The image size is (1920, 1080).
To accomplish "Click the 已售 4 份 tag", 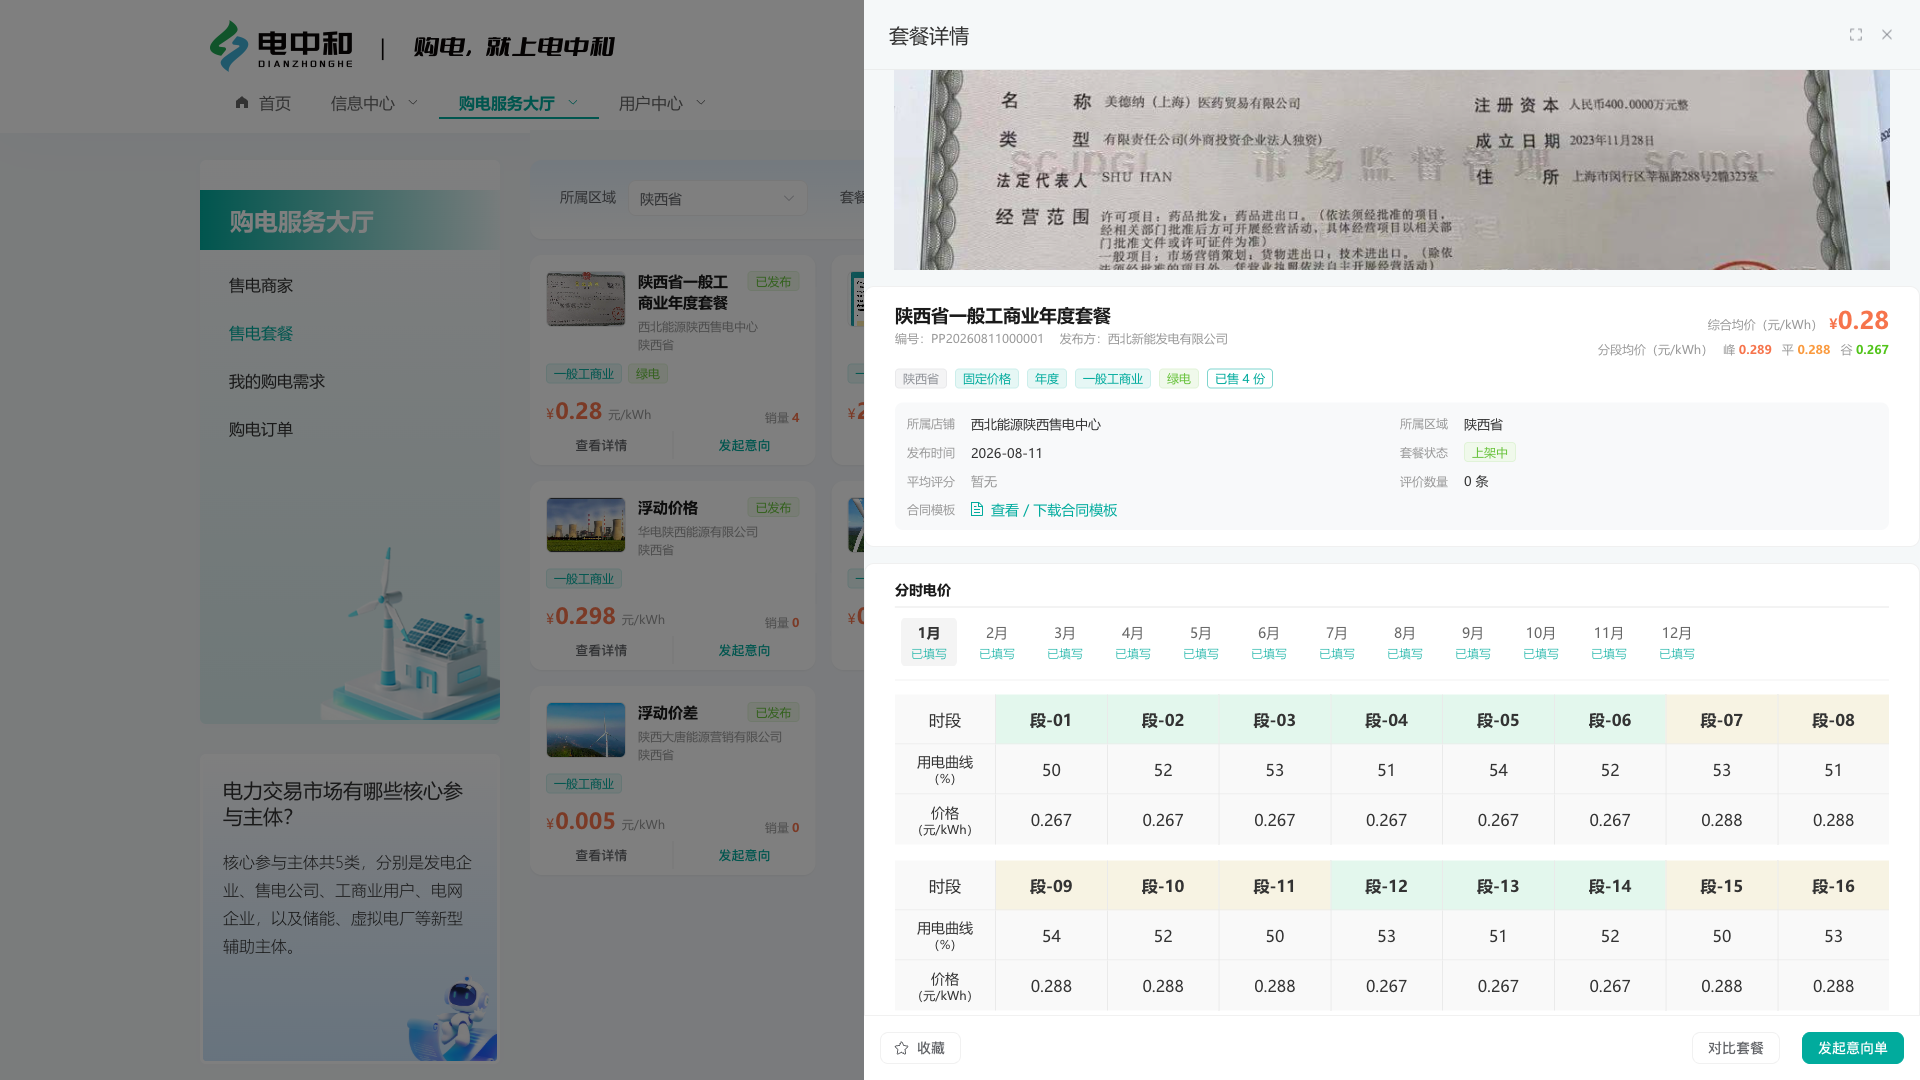I will pyautogui.click(x=1240, y=379).
